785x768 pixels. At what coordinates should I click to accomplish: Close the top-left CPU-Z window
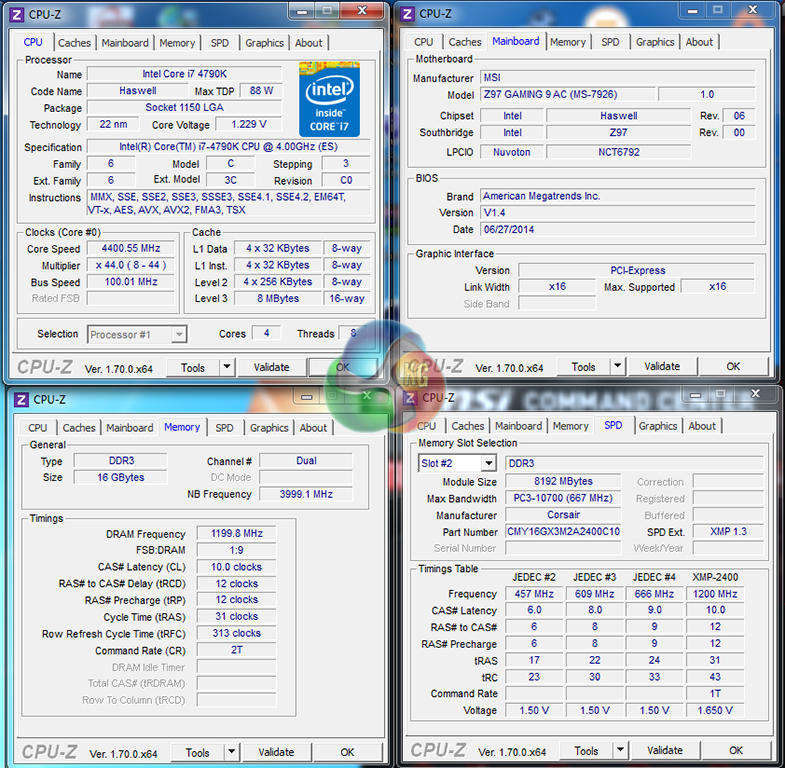(x=362, y=10)
